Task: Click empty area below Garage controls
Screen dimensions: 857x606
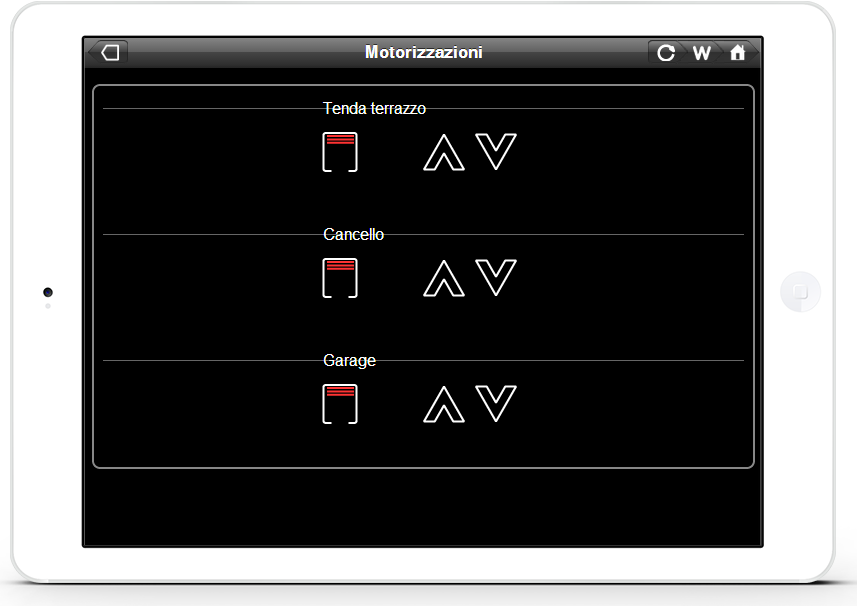Action: 424,505
